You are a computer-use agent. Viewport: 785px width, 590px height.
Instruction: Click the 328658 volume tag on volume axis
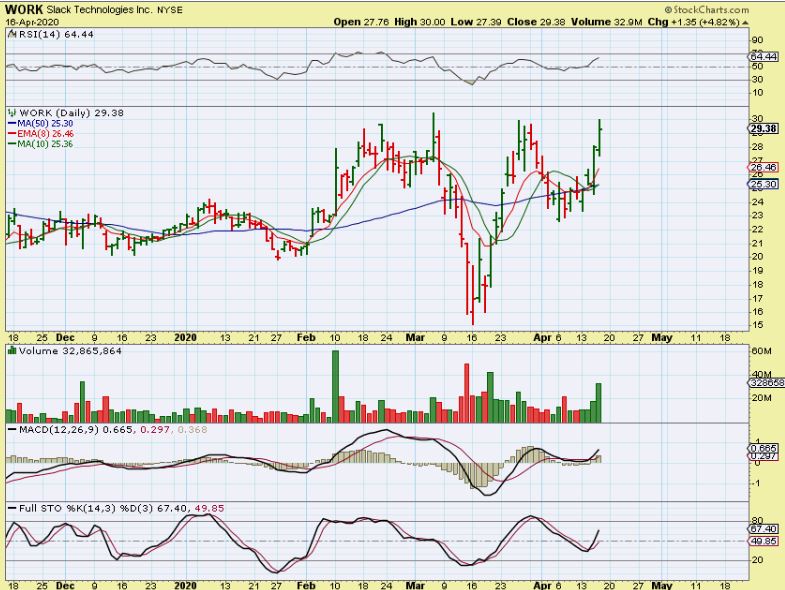click(766, 383)
